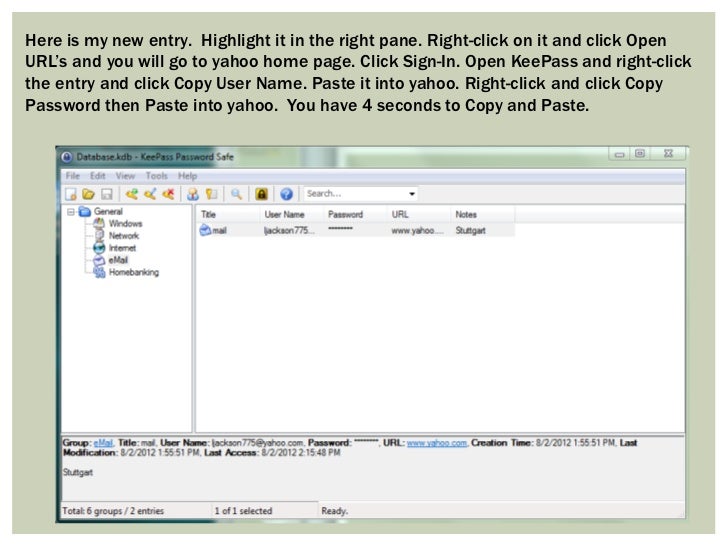The height and width of the screenshot is (546, 728).
Task: Collapse the General group tree node
Action: pyautogui.click(x=71, y=212)
